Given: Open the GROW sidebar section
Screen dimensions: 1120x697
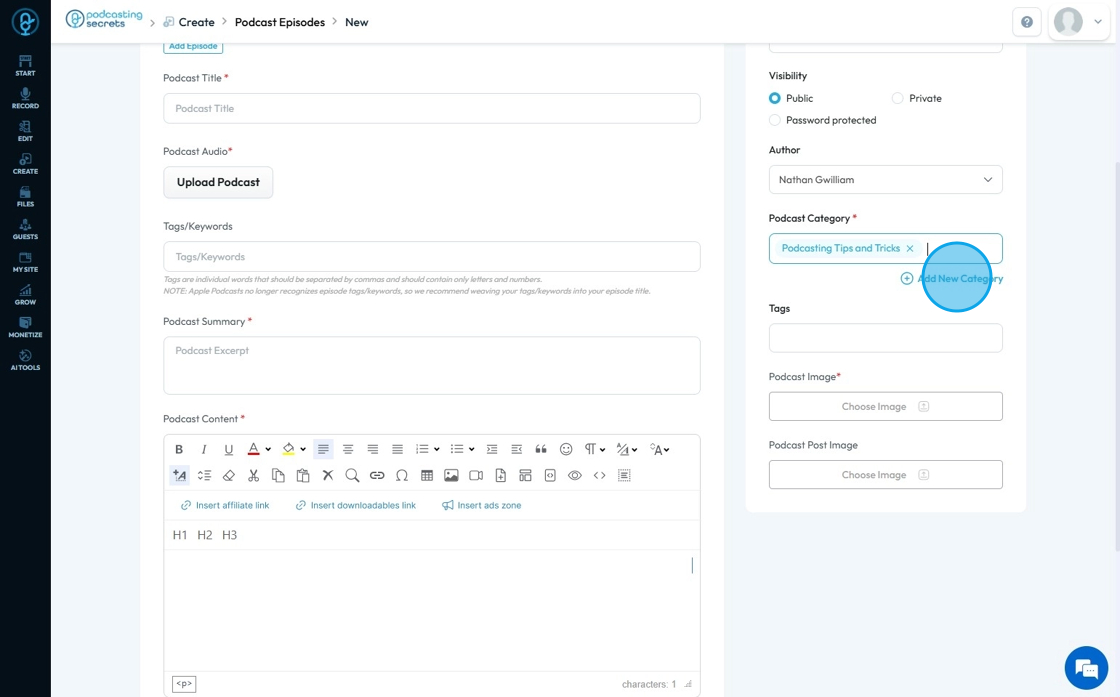Looking at the screenshot, I should (25, 294).
